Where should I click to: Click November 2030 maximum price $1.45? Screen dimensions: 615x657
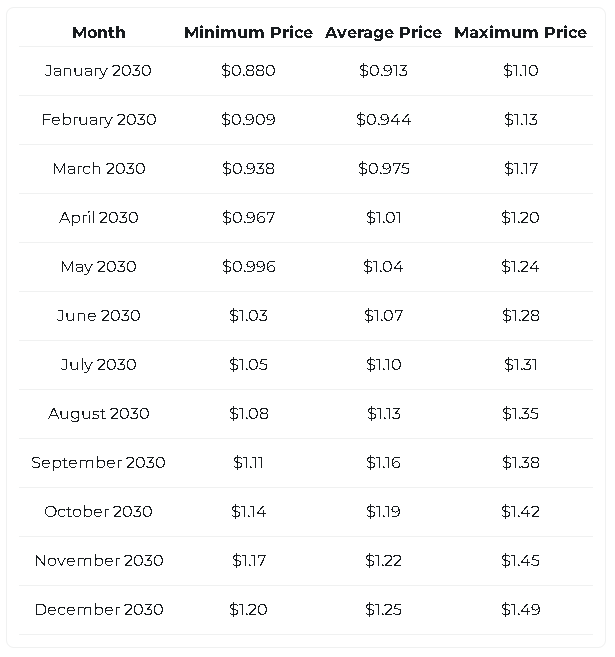[520, 561]
